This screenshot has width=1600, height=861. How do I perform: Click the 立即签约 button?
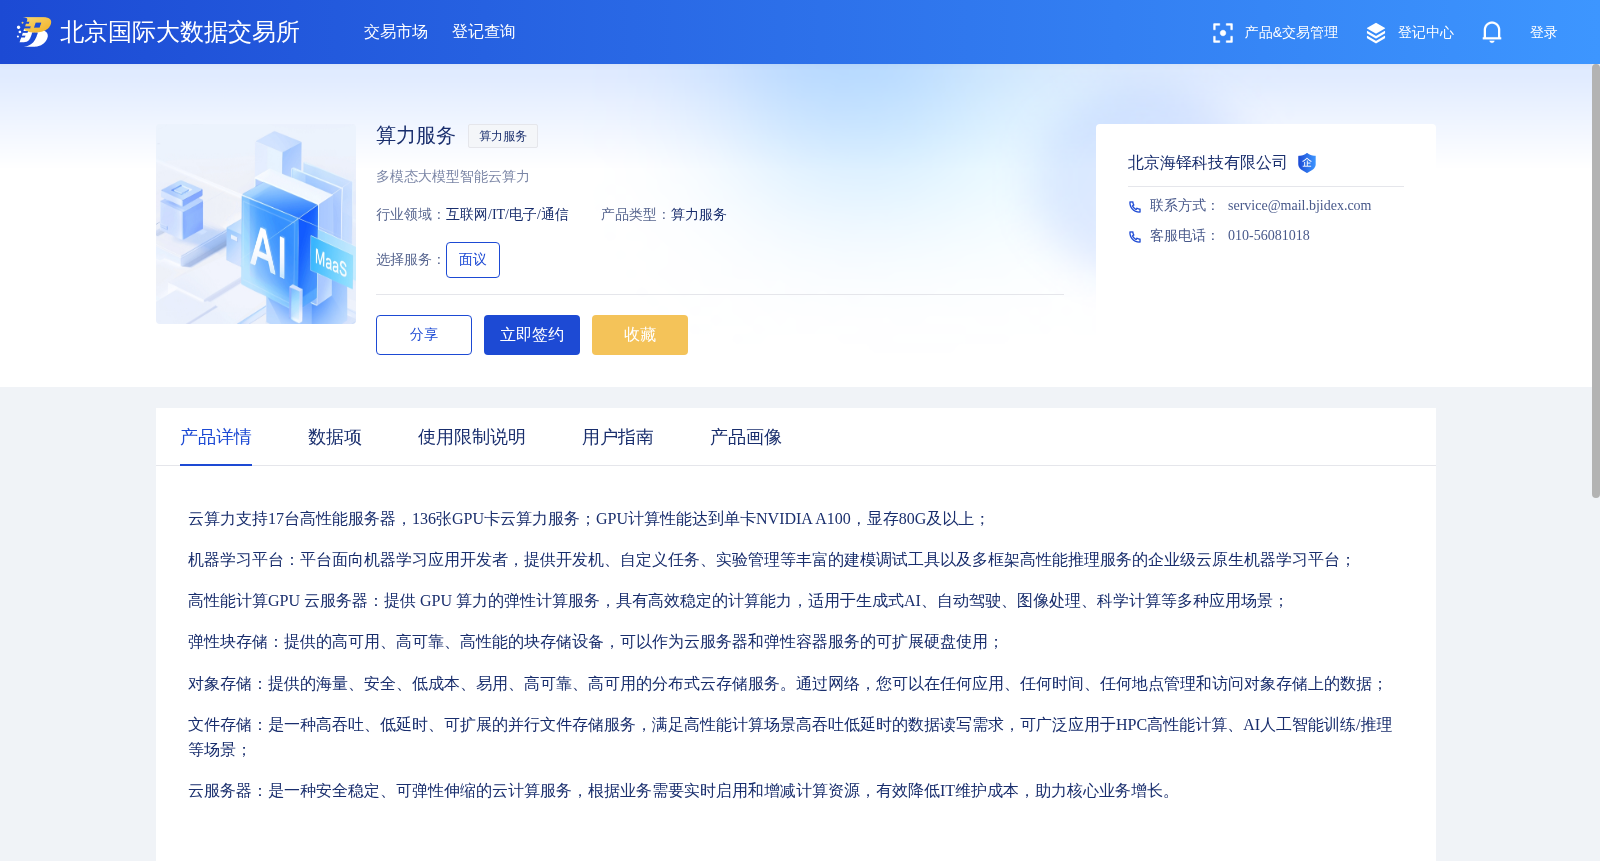532,335
